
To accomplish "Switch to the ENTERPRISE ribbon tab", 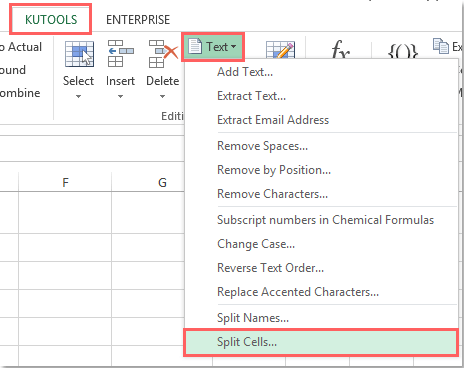I will (x=138, y=20).
